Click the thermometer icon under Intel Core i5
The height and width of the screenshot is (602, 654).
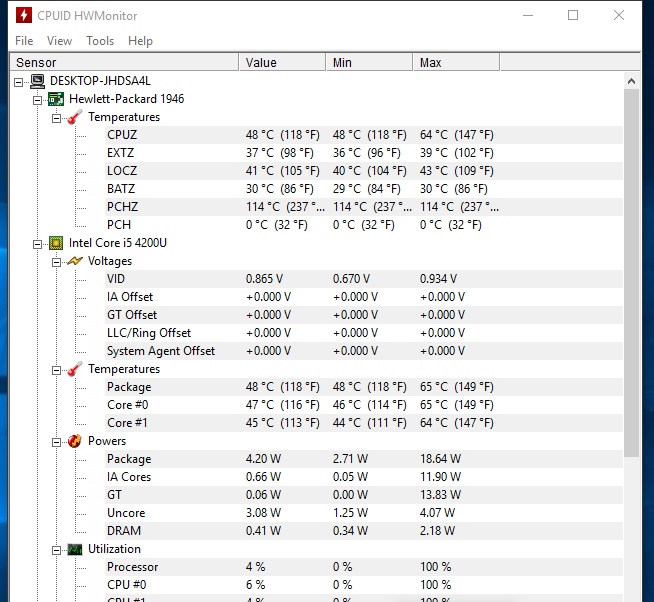pyautogui.click(x=75, y=369)
